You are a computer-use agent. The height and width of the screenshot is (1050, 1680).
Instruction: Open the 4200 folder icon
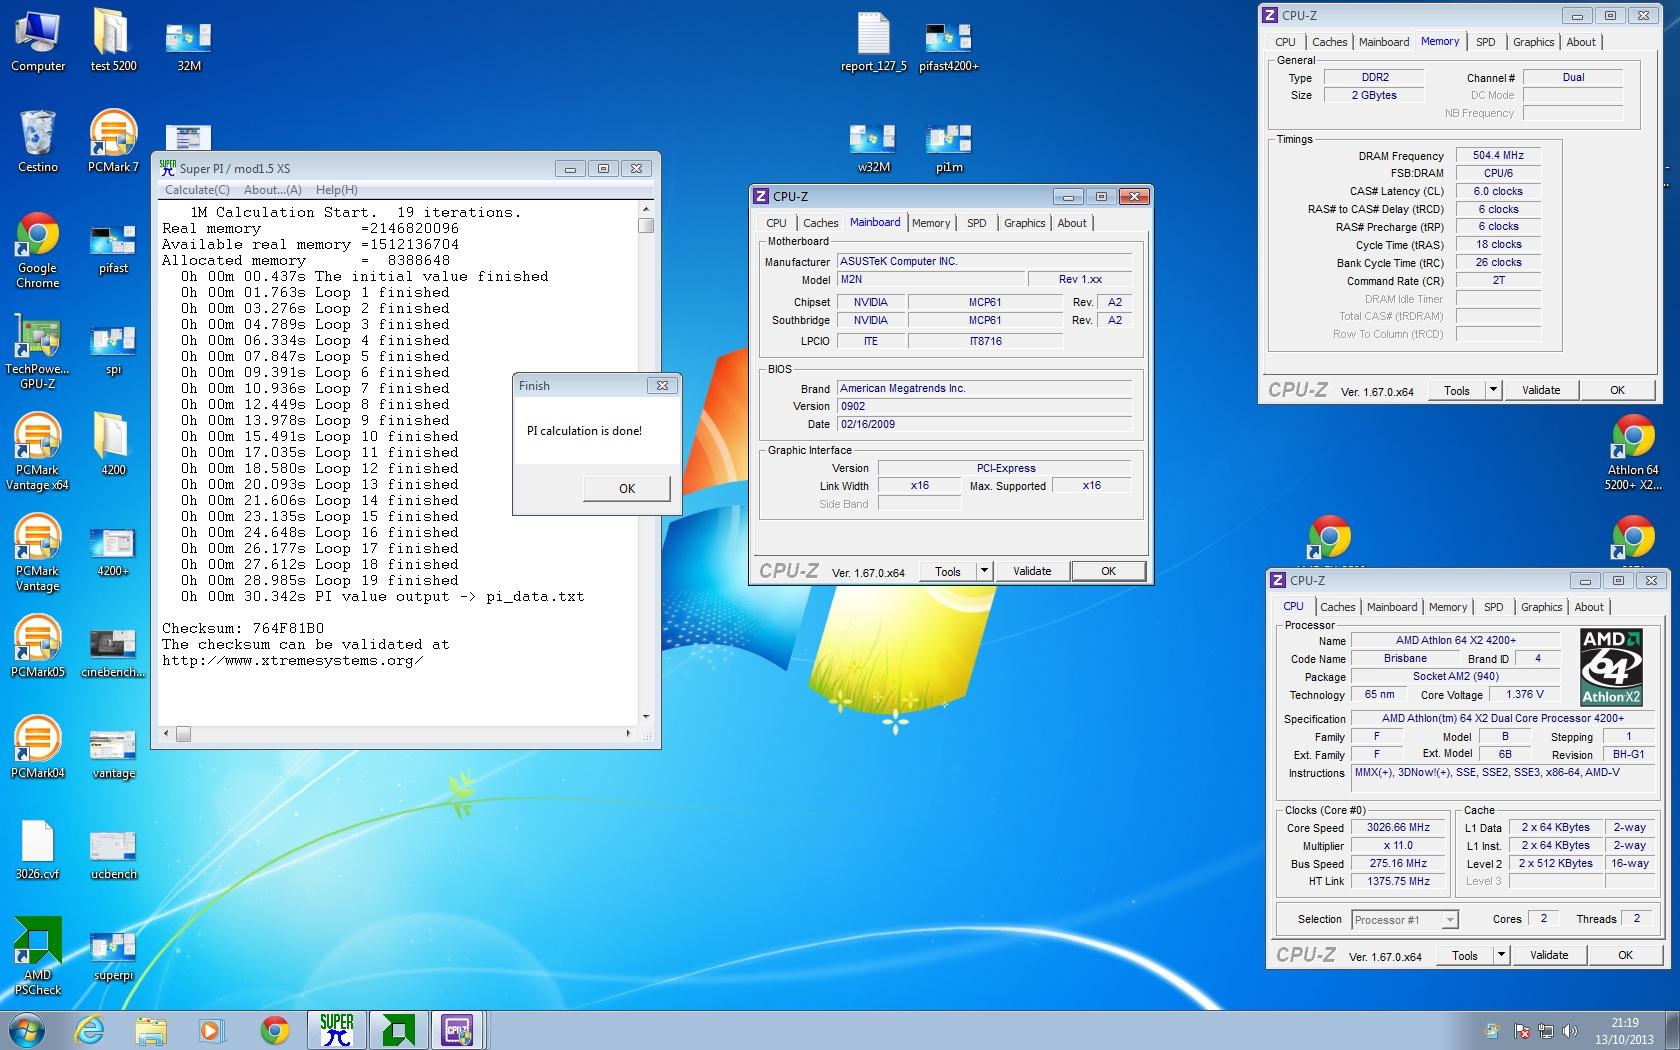113,445
